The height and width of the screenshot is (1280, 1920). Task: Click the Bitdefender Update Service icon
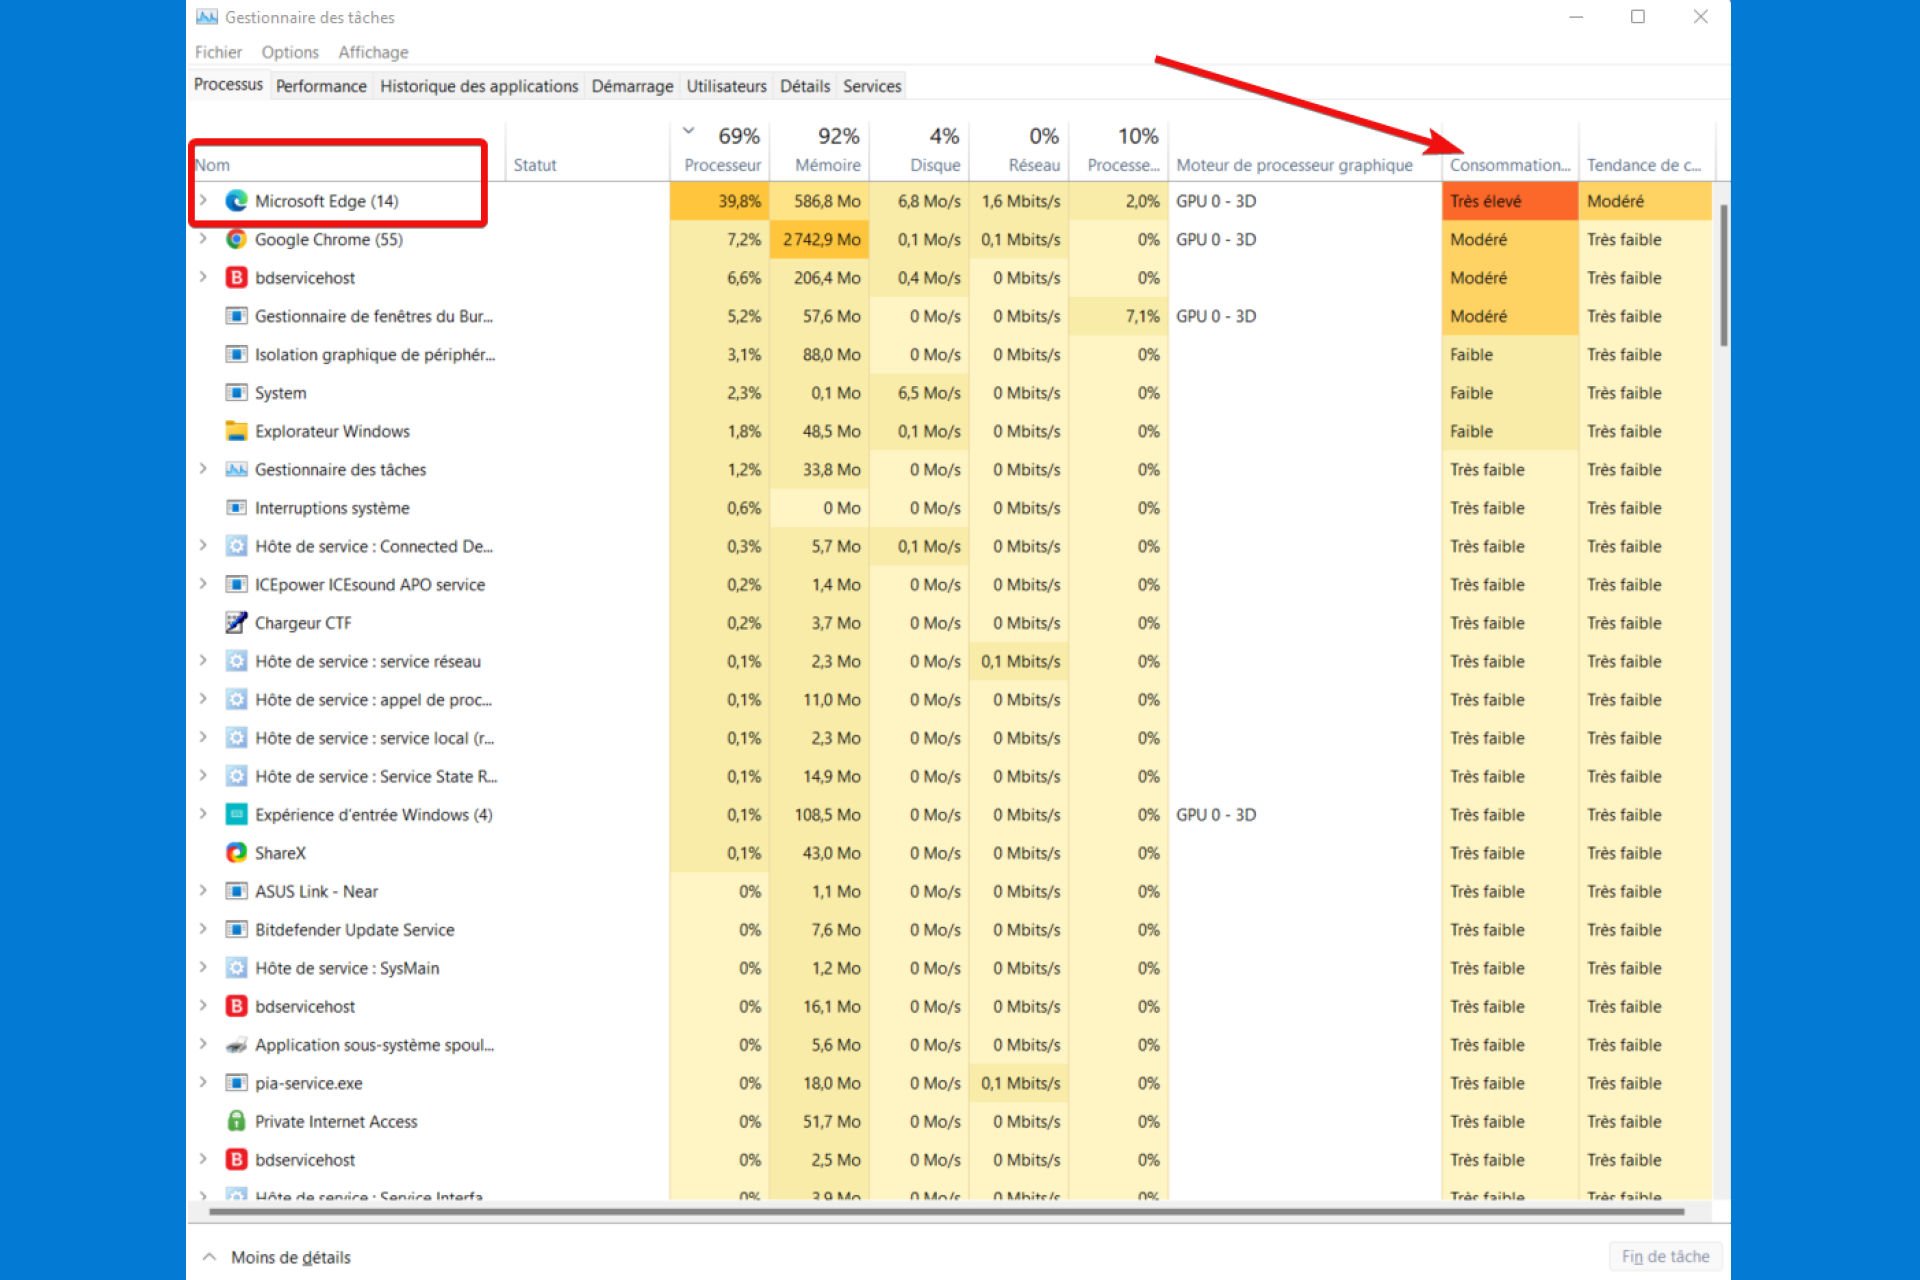(x=236, y=930)
